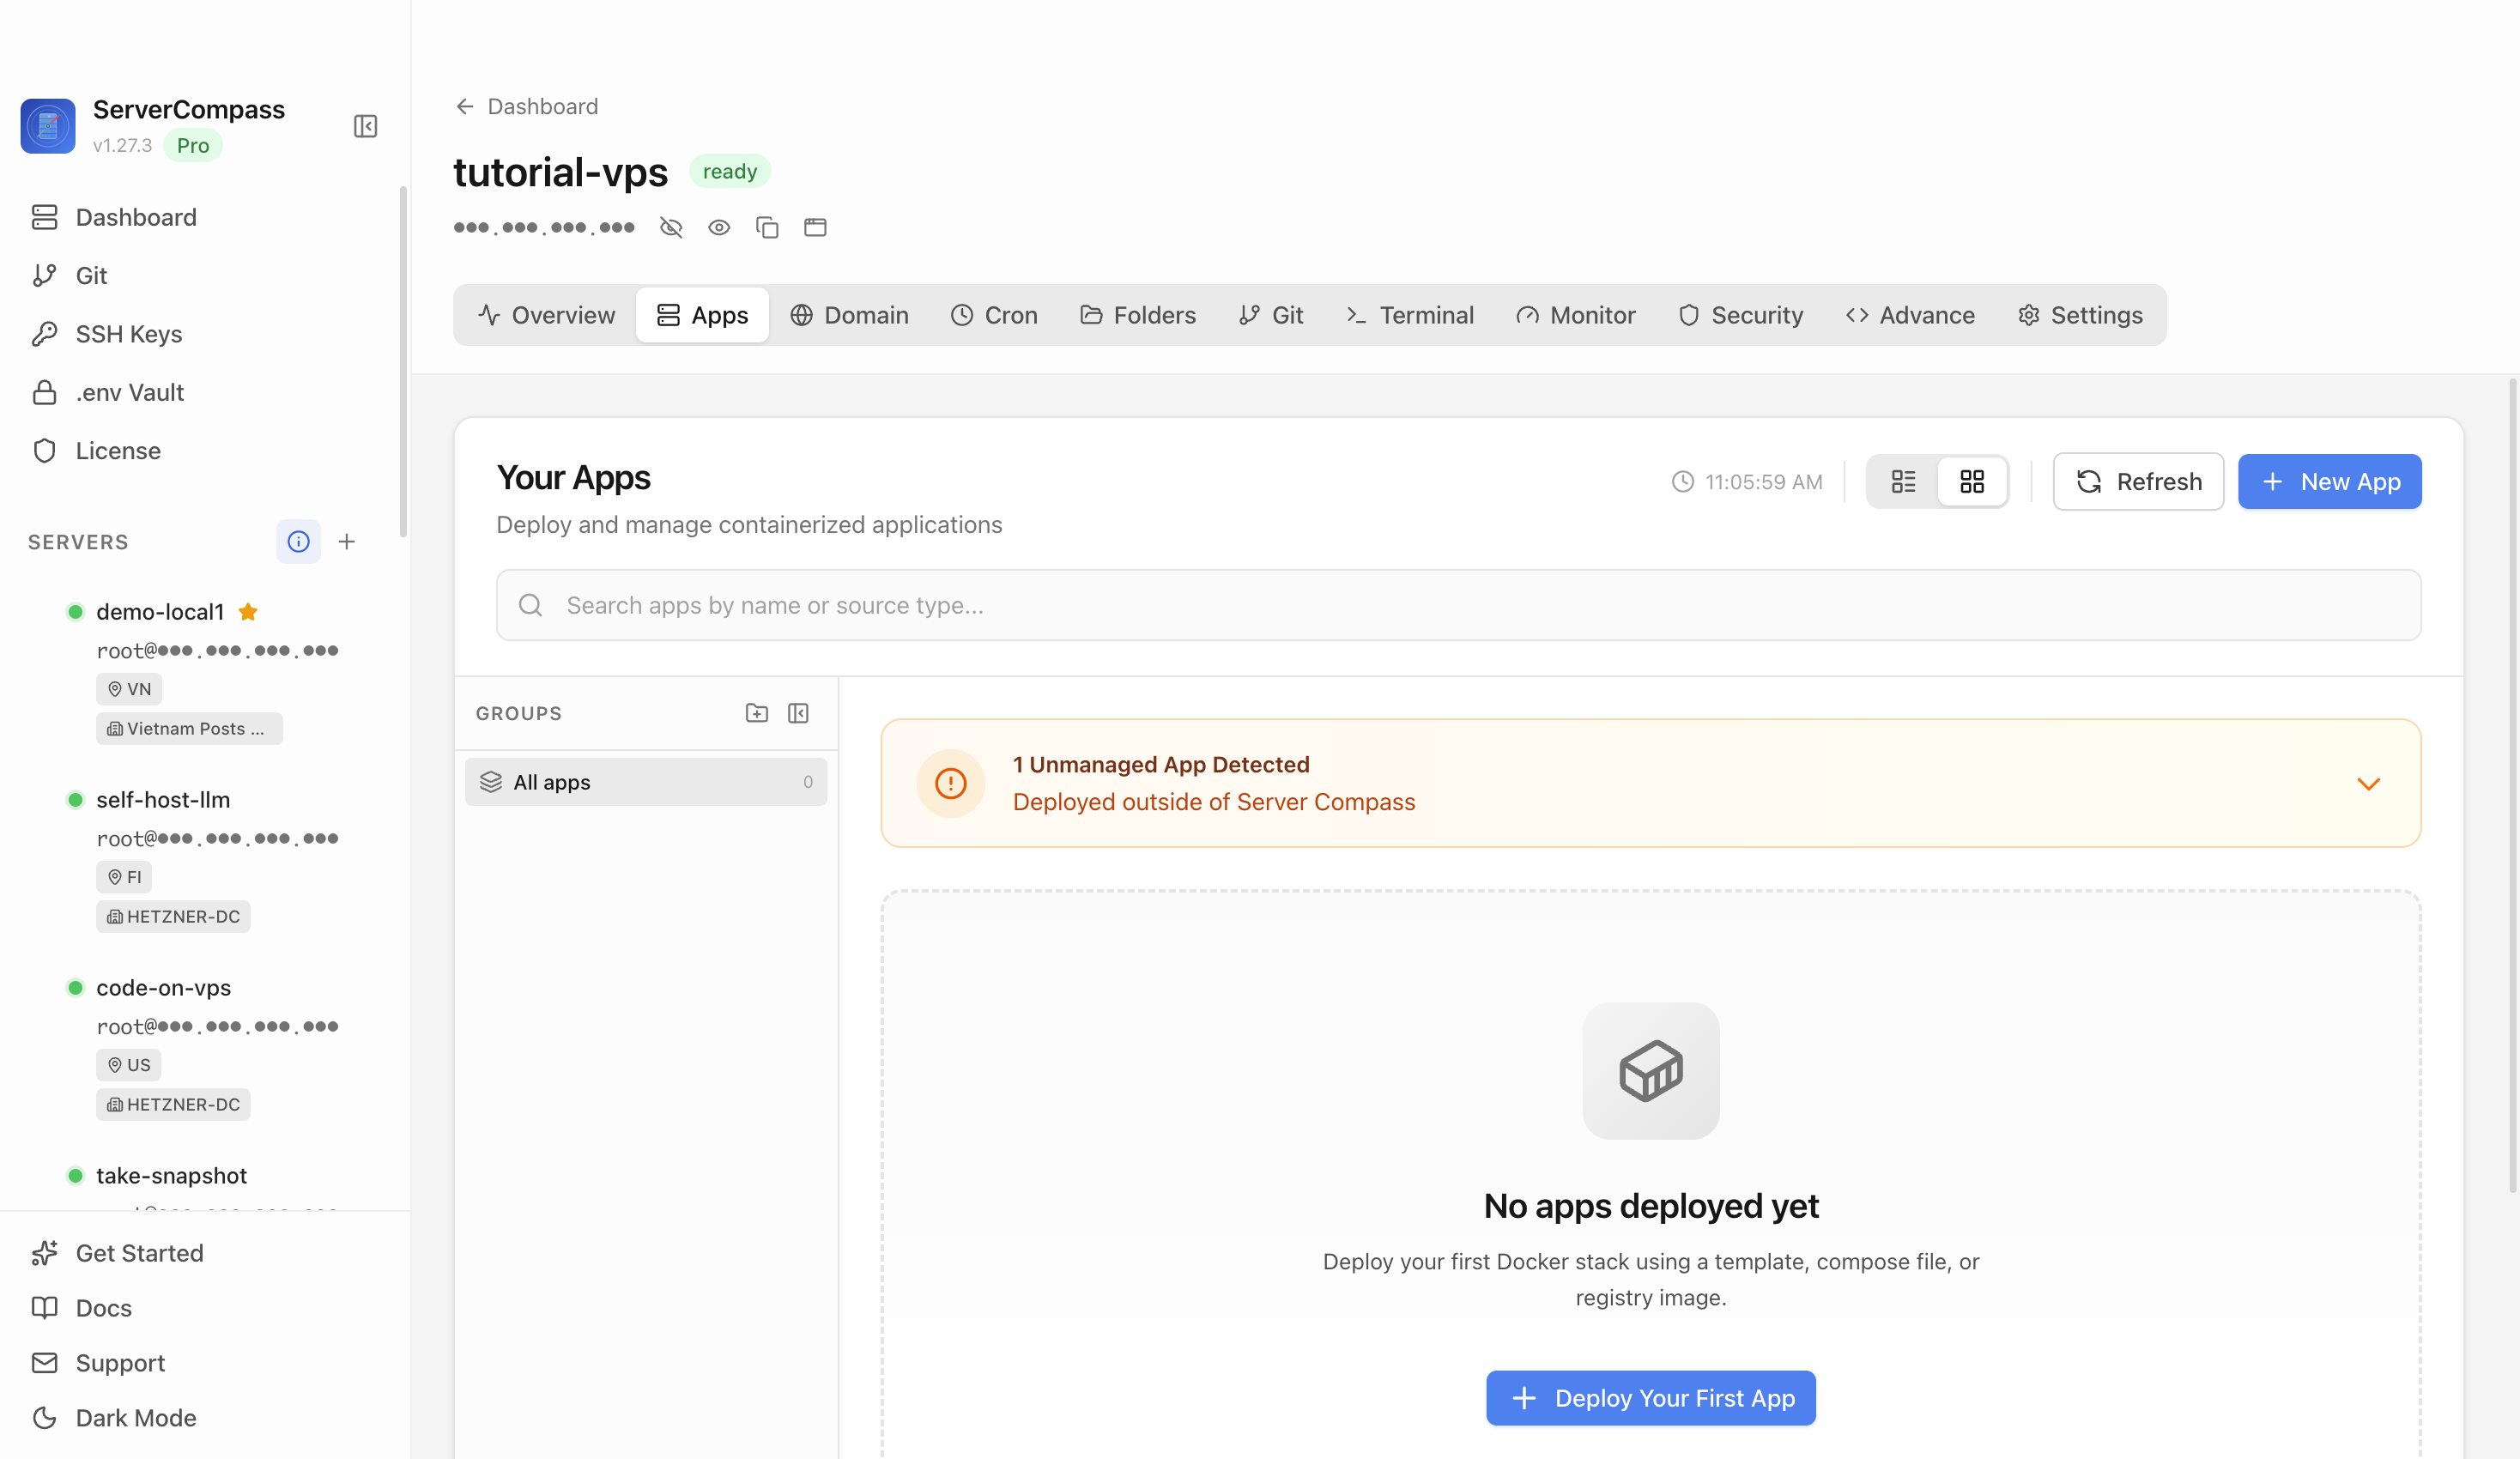Show servers info icon
This screenshot has width=2520, height=1459.
[298, 542]
